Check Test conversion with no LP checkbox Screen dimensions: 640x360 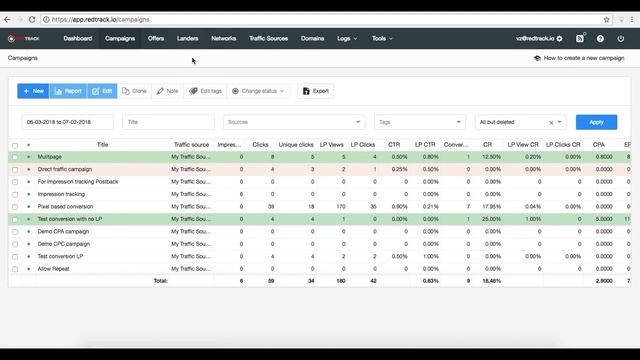[15, 219]
